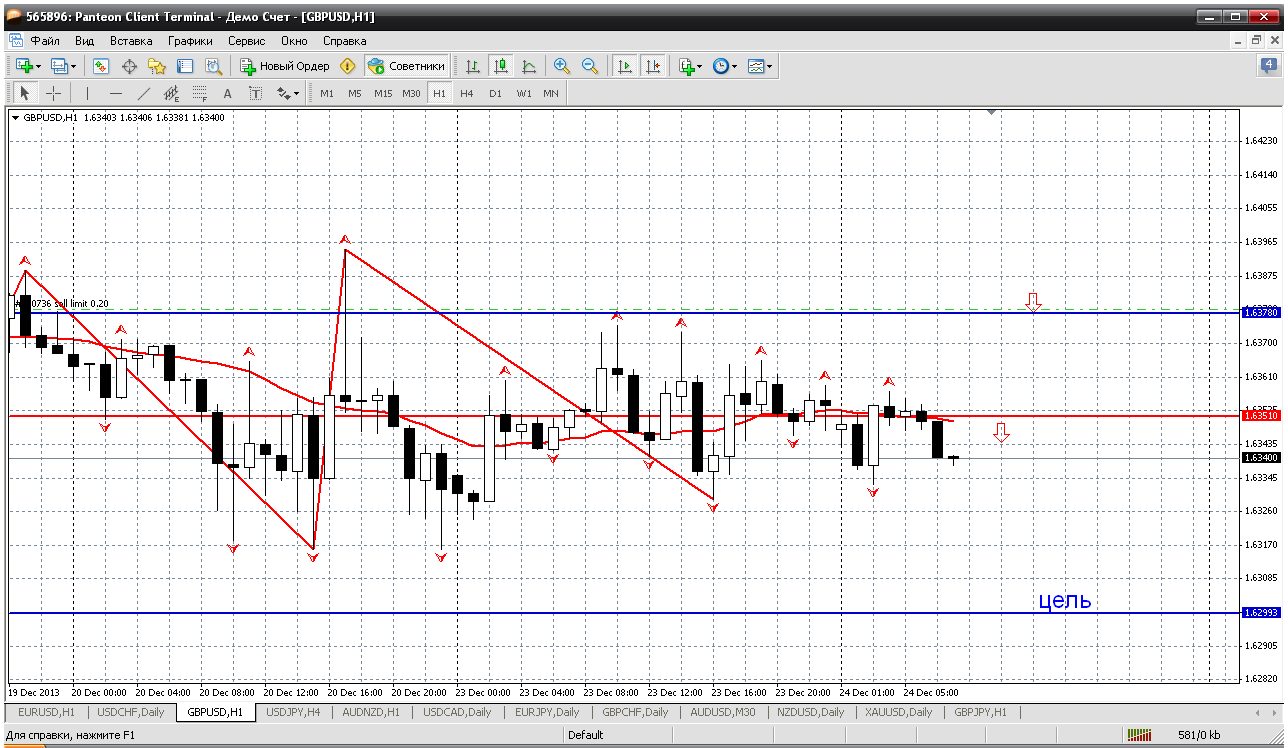Select the H4 timeframe

click(x=467, y=93)
